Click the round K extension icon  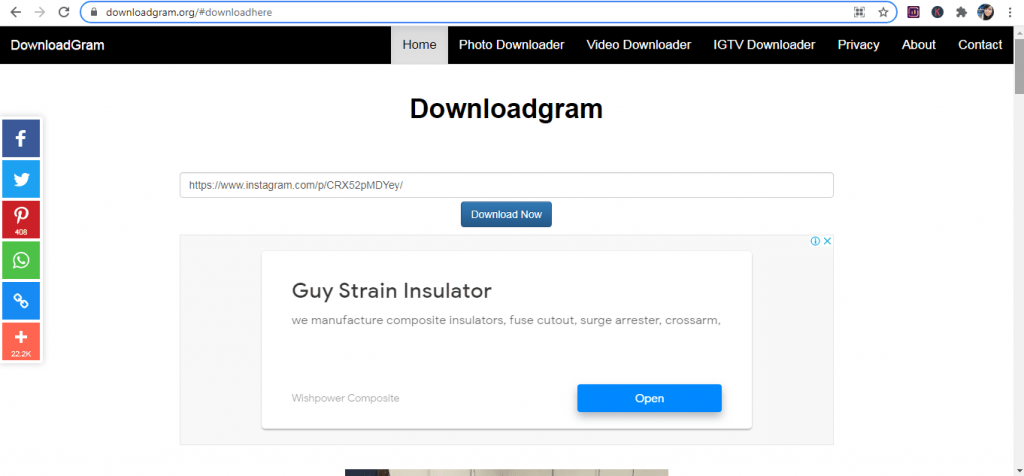point(937,12)
